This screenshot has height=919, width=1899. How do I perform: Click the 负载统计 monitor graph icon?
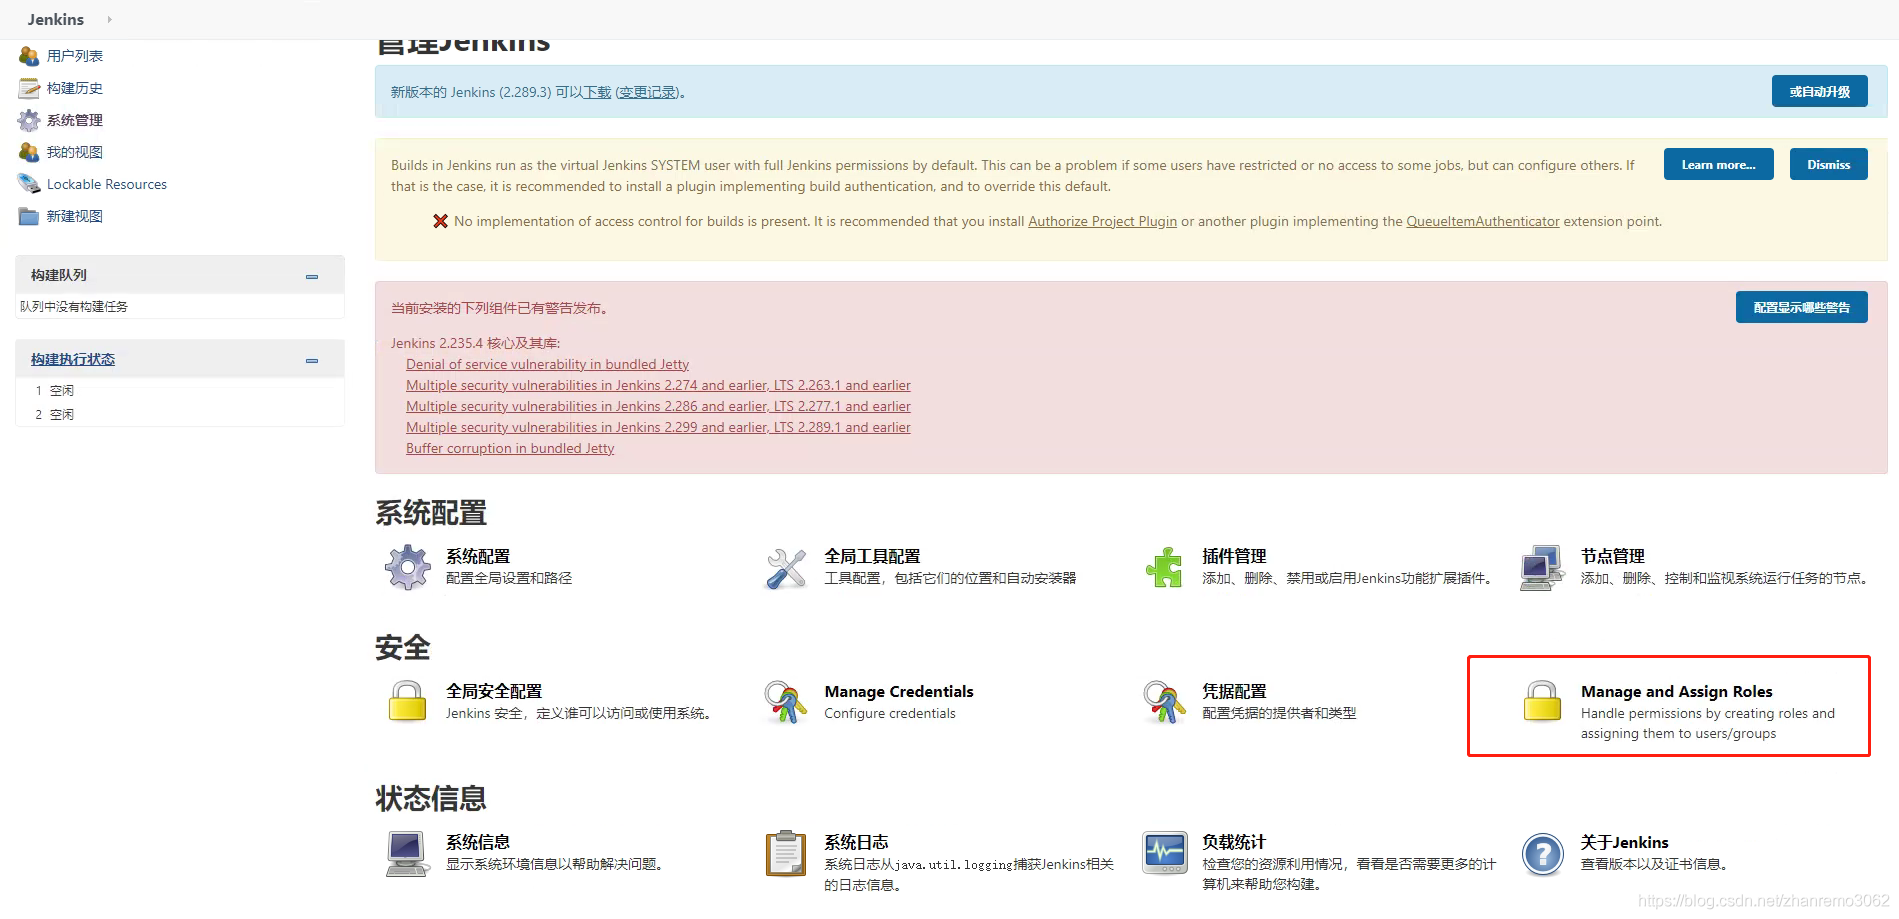[1165, 853]
